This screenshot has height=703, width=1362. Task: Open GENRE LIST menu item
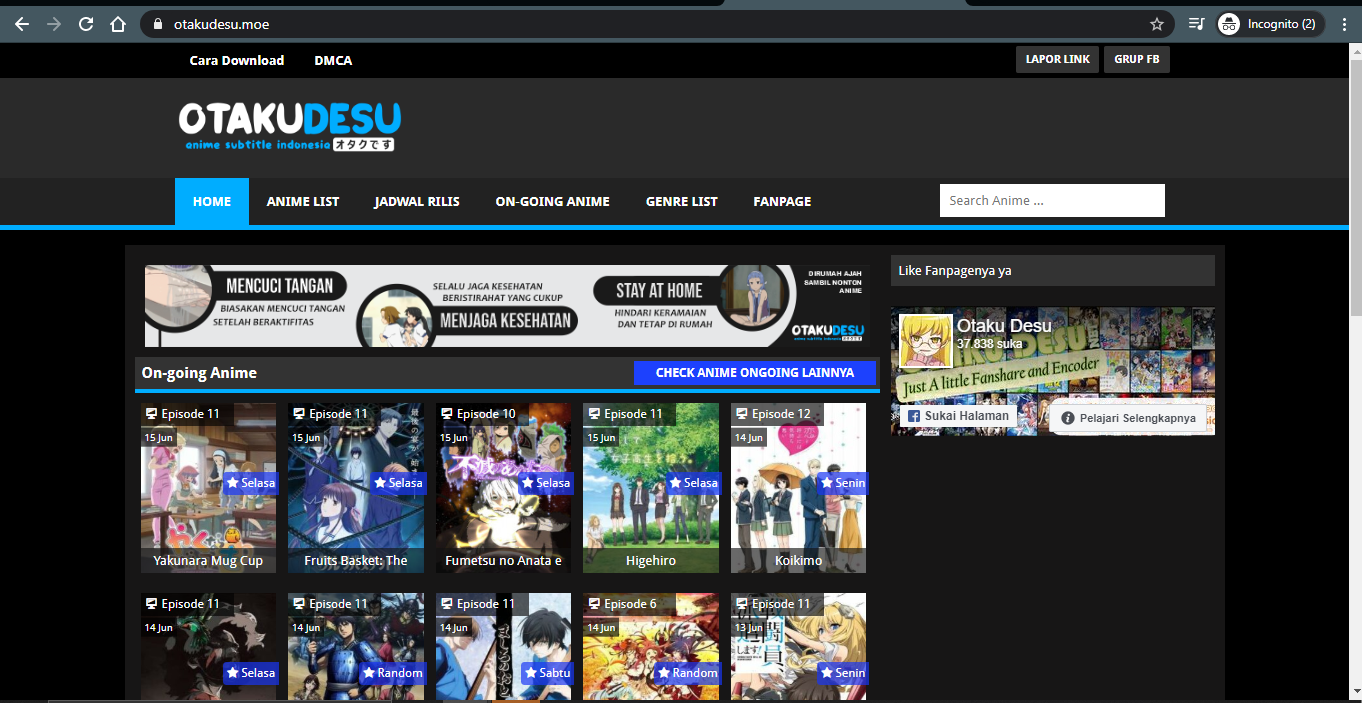coord(682,201)
